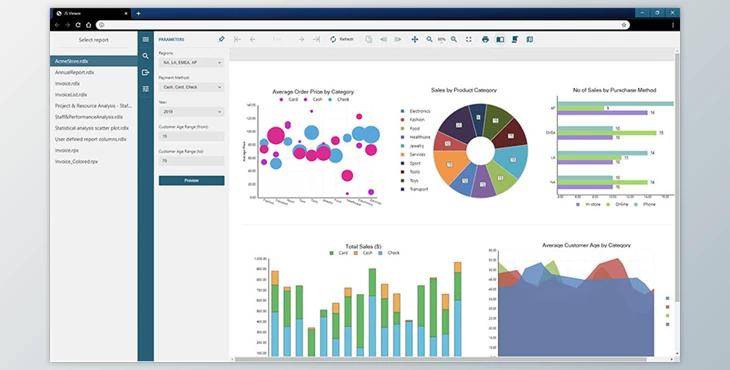730x370 pixels.
Task: Open the sidebar hamburger menu icon
Action: coord(146,40)
